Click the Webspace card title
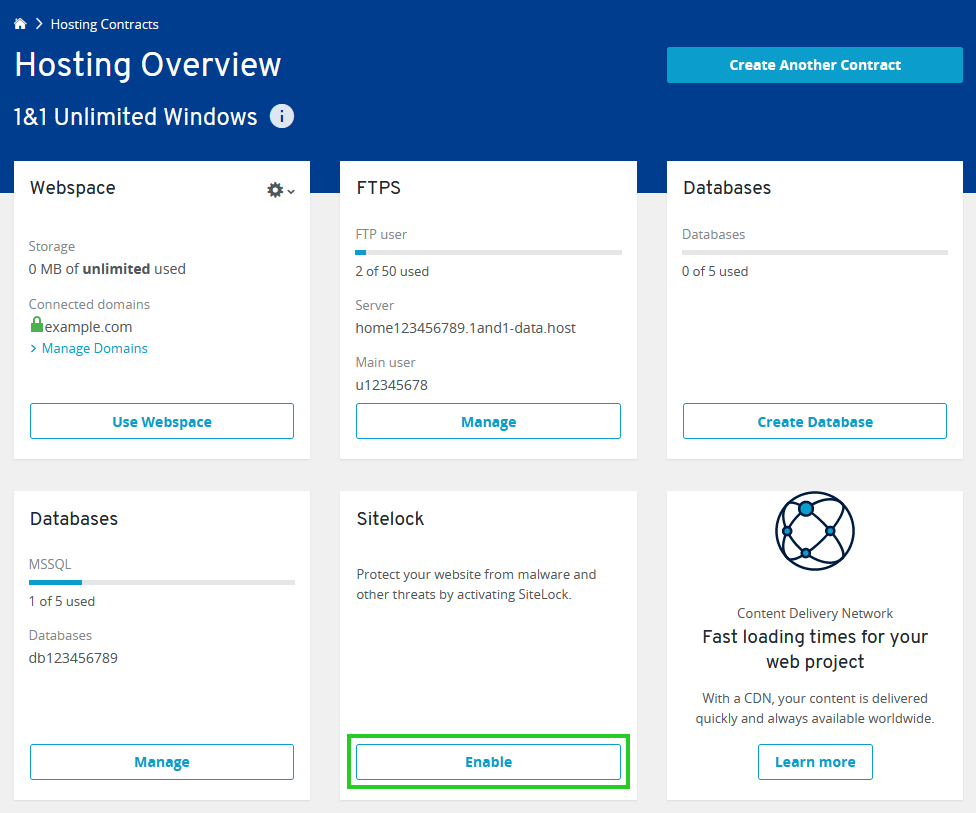 pos(73,188)
